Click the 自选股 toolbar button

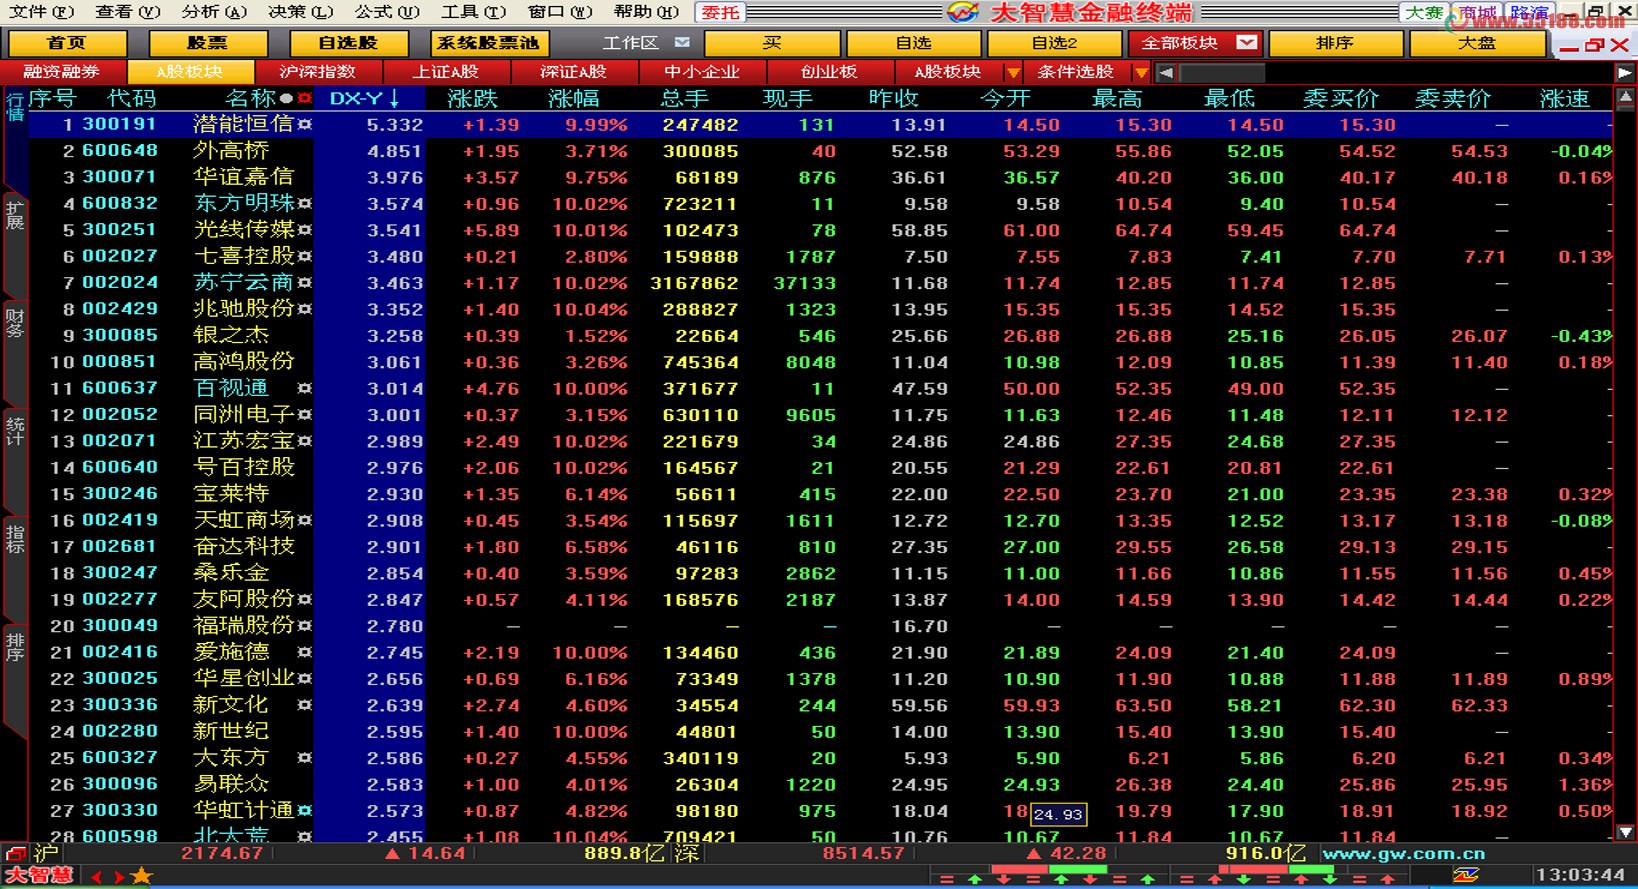pyautogui.click(x=349, y=43)
